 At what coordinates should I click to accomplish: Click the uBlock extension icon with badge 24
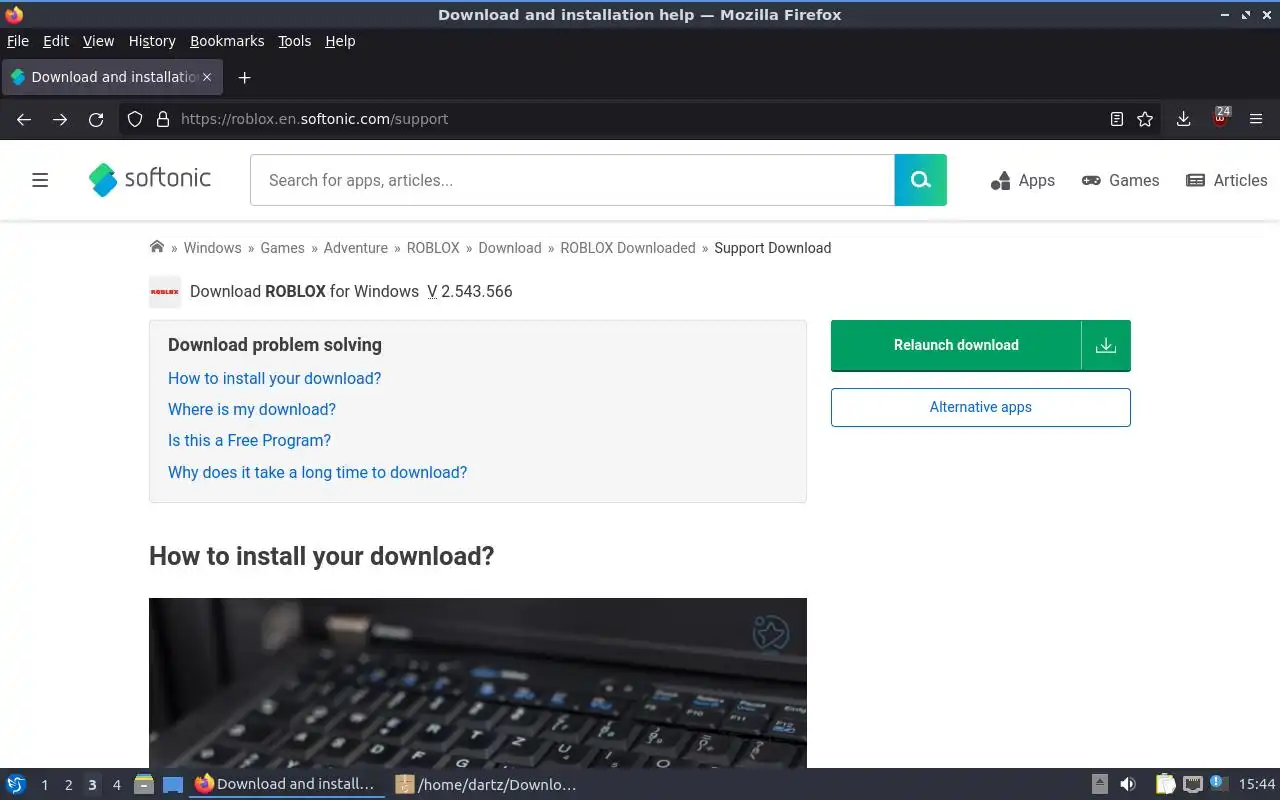[x=1220, y=118]
